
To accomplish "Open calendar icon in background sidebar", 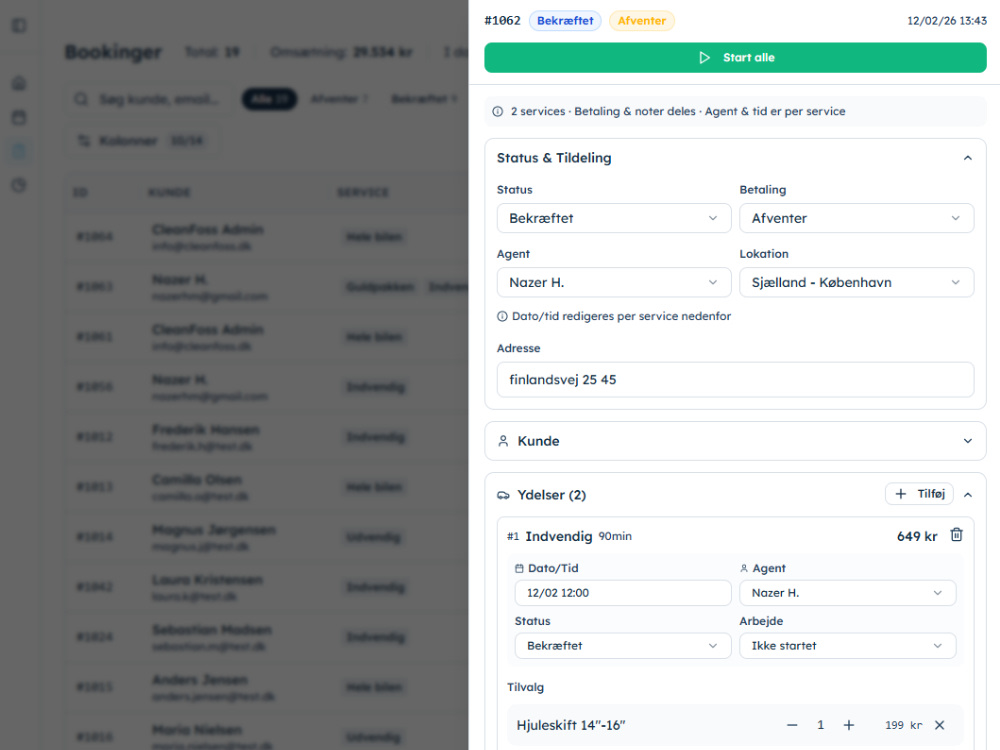I will [x=19, y=117].
